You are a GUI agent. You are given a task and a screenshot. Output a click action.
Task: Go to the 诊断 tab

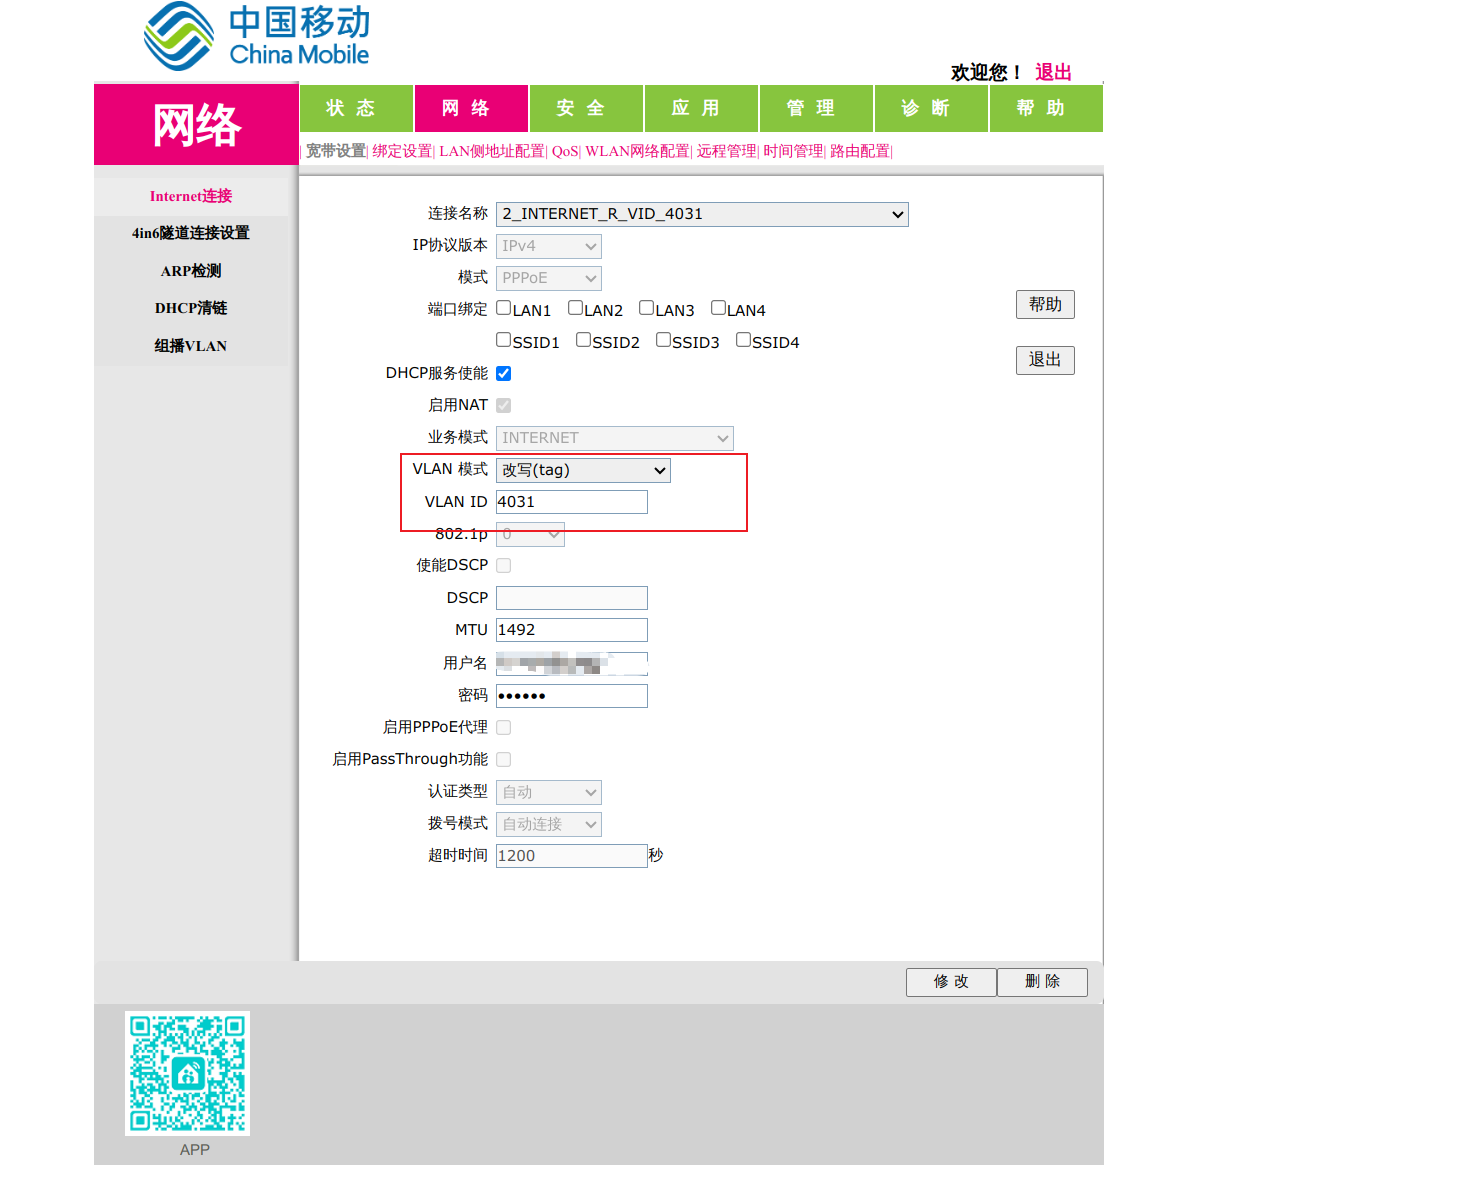(x=931, y=108)
